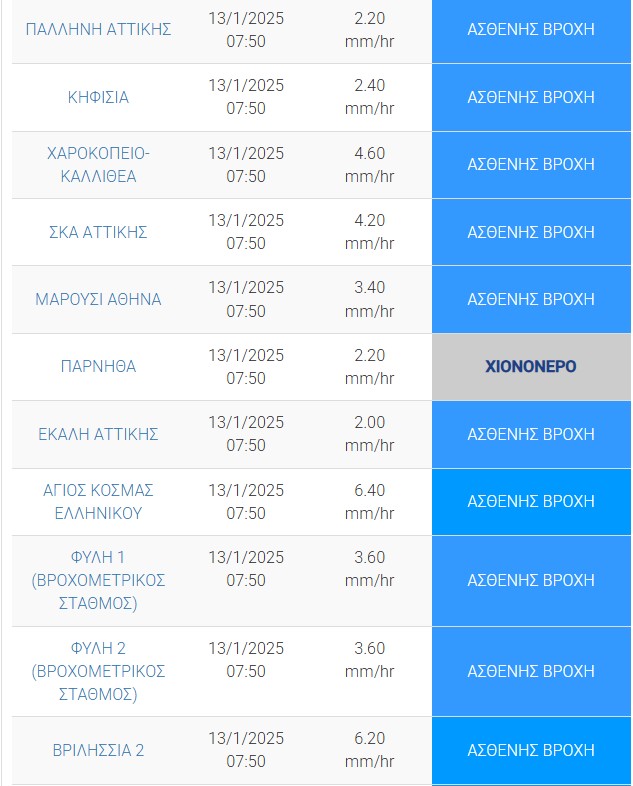Select the ΣΚΑ ΑΤΤΙΚΗΣ station link
Image resolution: width=633 pixels, height=786 pixels.
point(98,232)
